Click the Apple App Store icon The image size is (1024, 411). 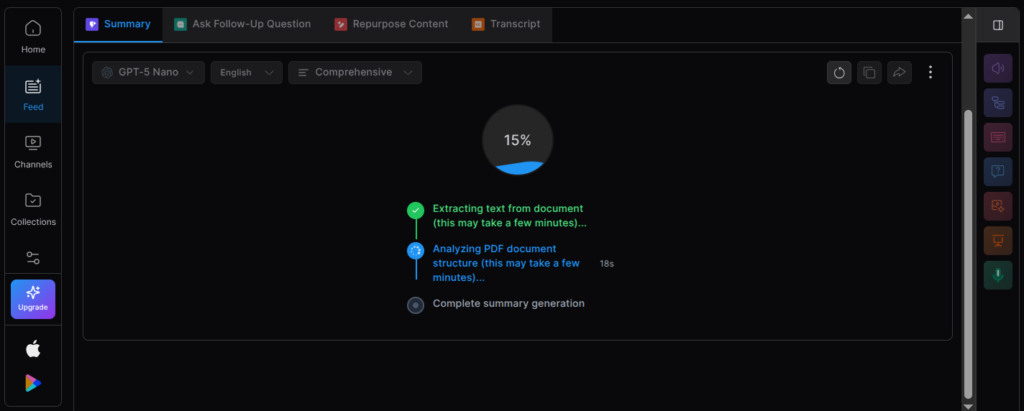(x=33, y=348)
